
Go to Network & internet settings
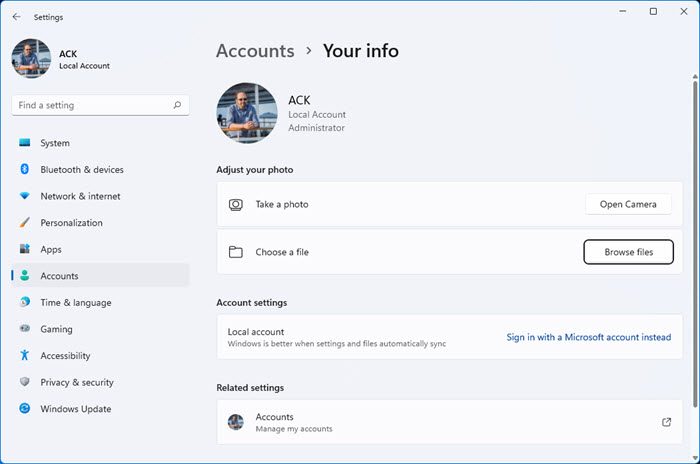(x=80, y=196)
